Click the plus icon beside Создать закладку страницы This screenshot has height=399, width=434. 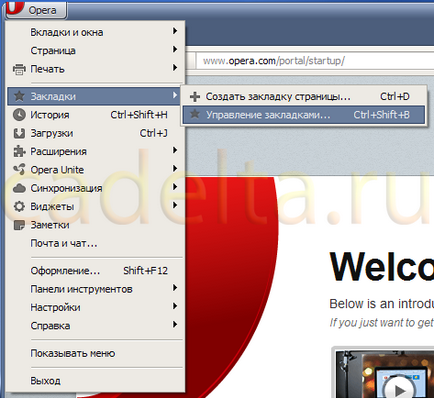pyautogui.click(x=195, y=97)
